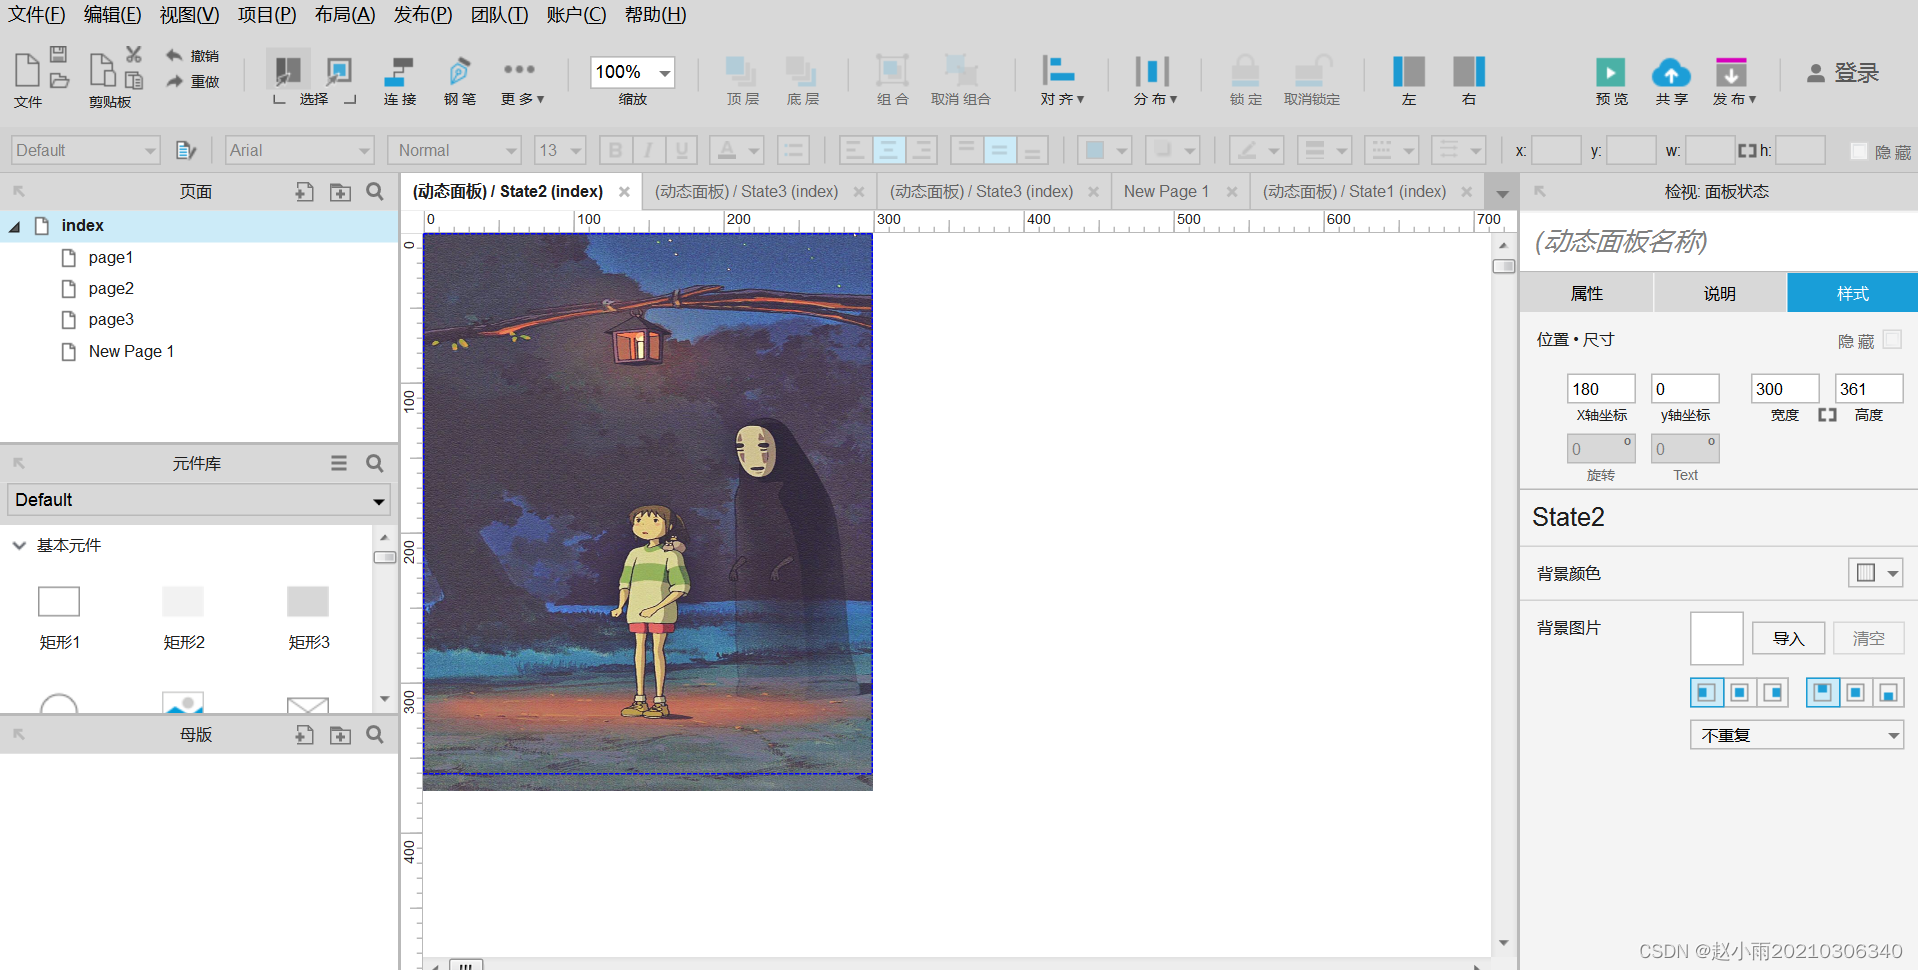Open the Normal font weight dropdown
The width and height of the screenshot is (1918, 970).
click(455, 150)
